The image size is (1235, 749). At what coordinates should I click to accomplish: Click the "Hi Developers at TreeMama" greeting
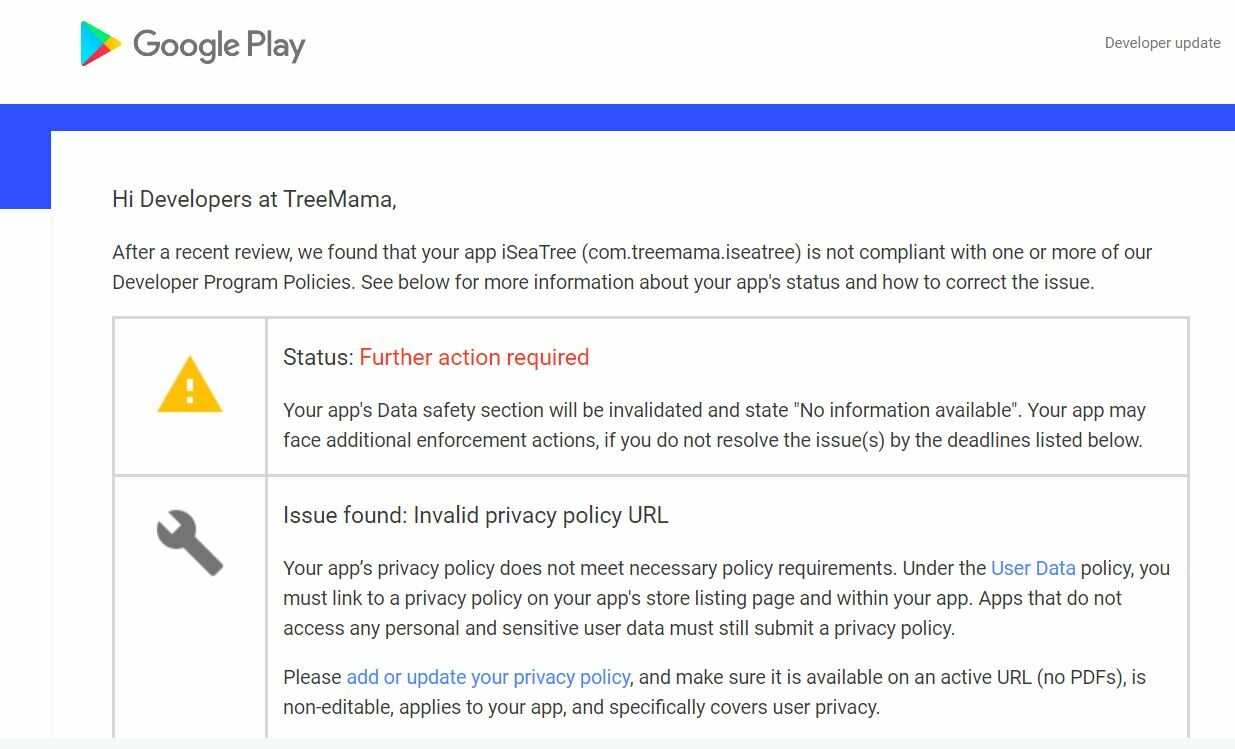[254, 199]
